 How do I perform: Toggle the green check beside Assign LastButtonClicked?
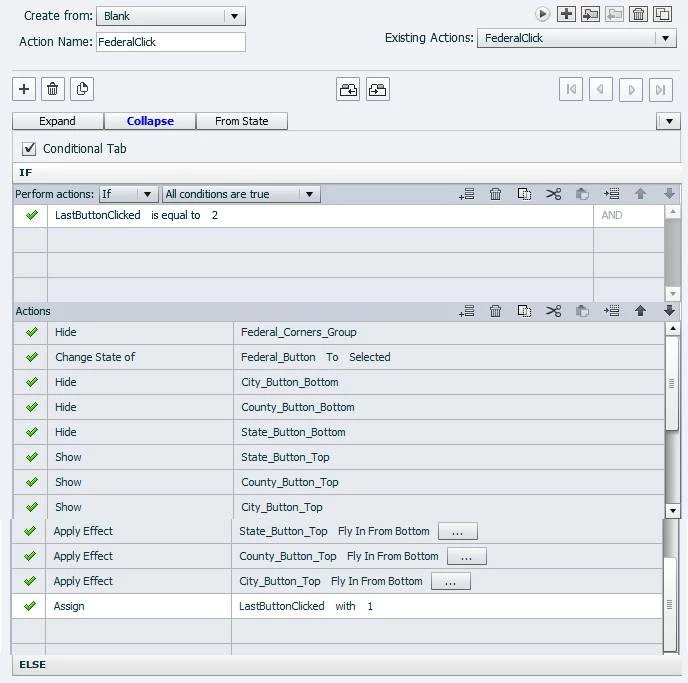point(30,606)
